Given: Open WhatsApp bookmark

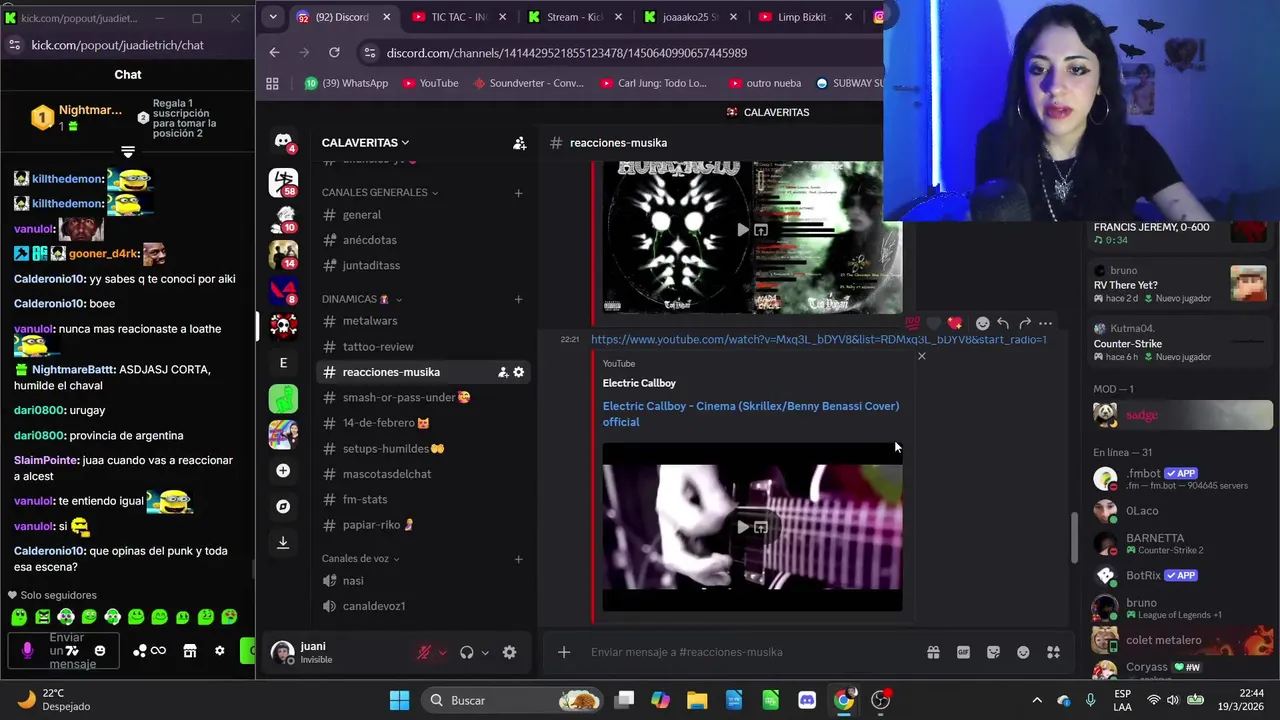Looking at the screenshot, I should pyautogui.click(x=346, y=83).
